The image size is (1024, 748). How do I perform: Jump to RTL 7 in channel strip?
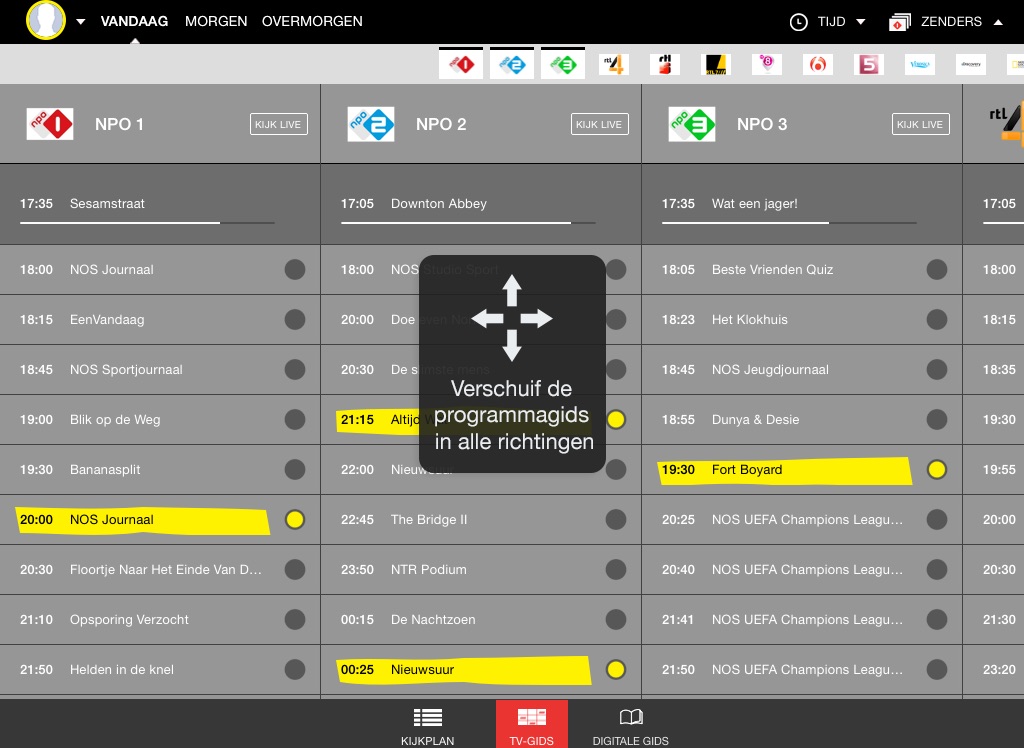coord(716,64)
